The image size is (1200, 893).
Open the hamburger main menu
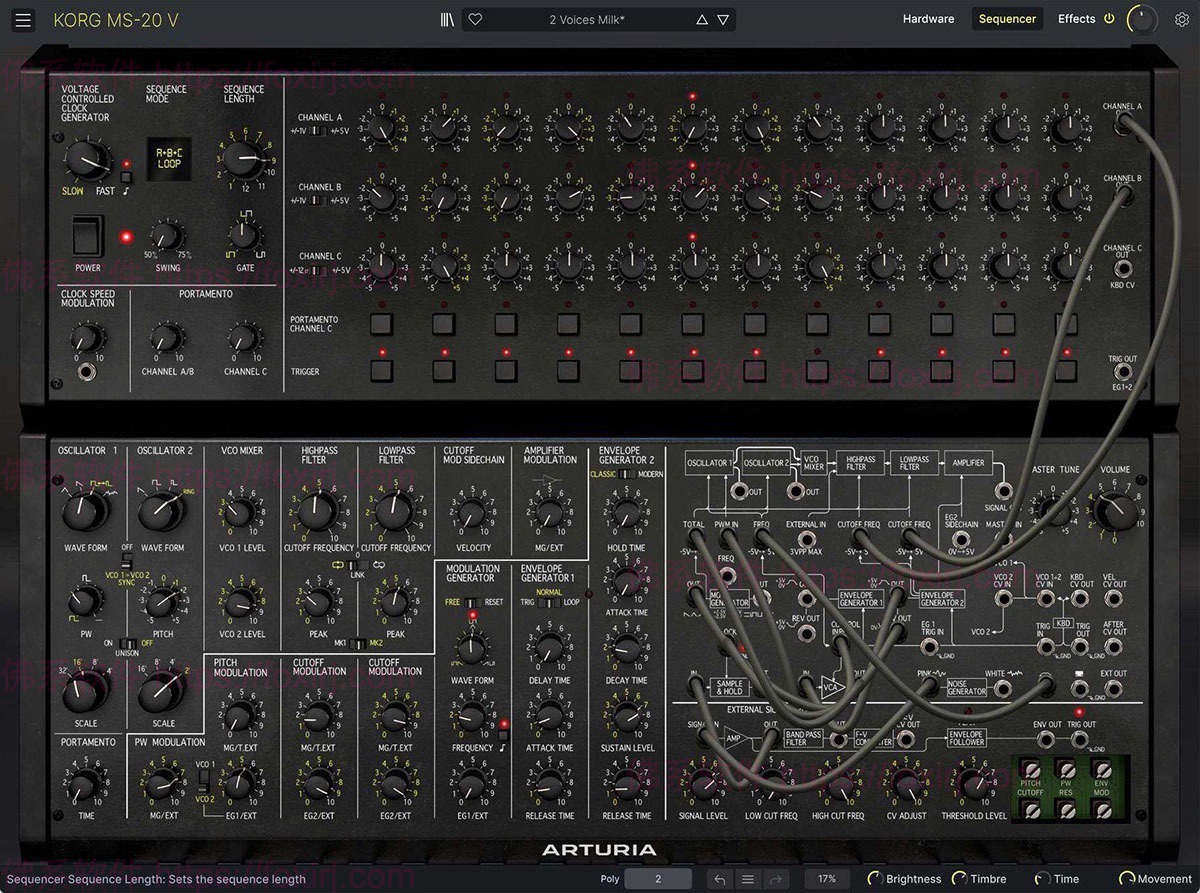[x=24, y=20]
